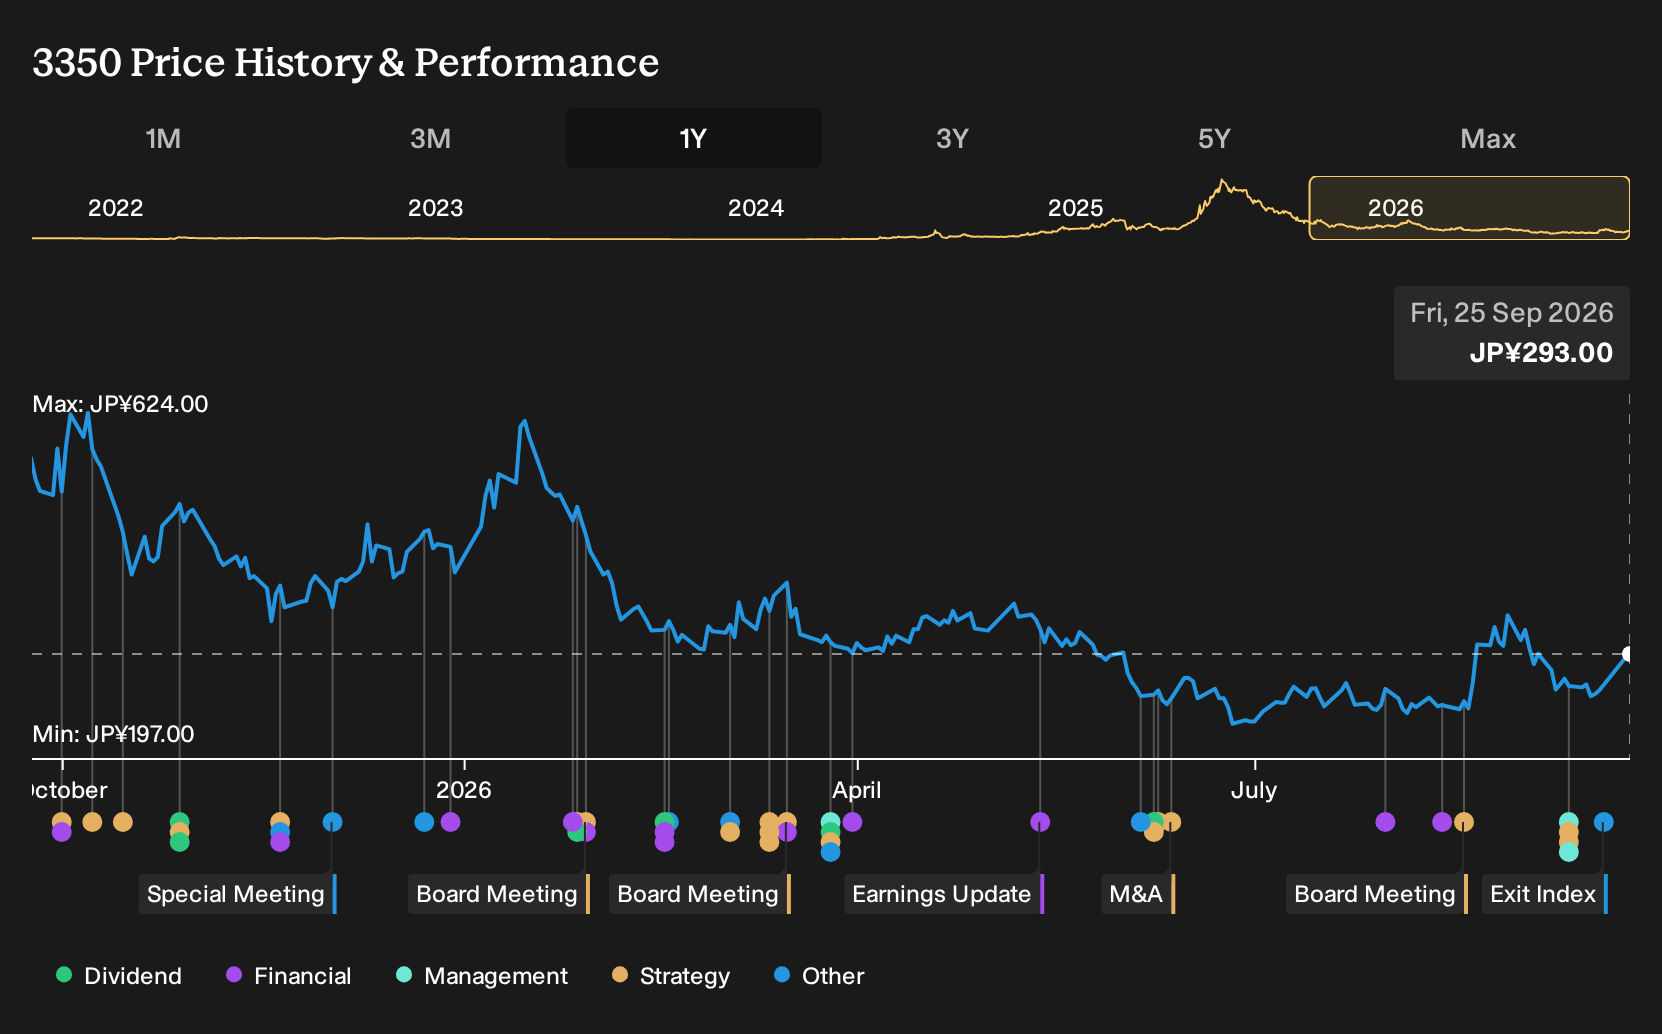Click the April axis label
This screenshot has width=1662, height=1034.
pyautogui.click(x=857, y=790)
